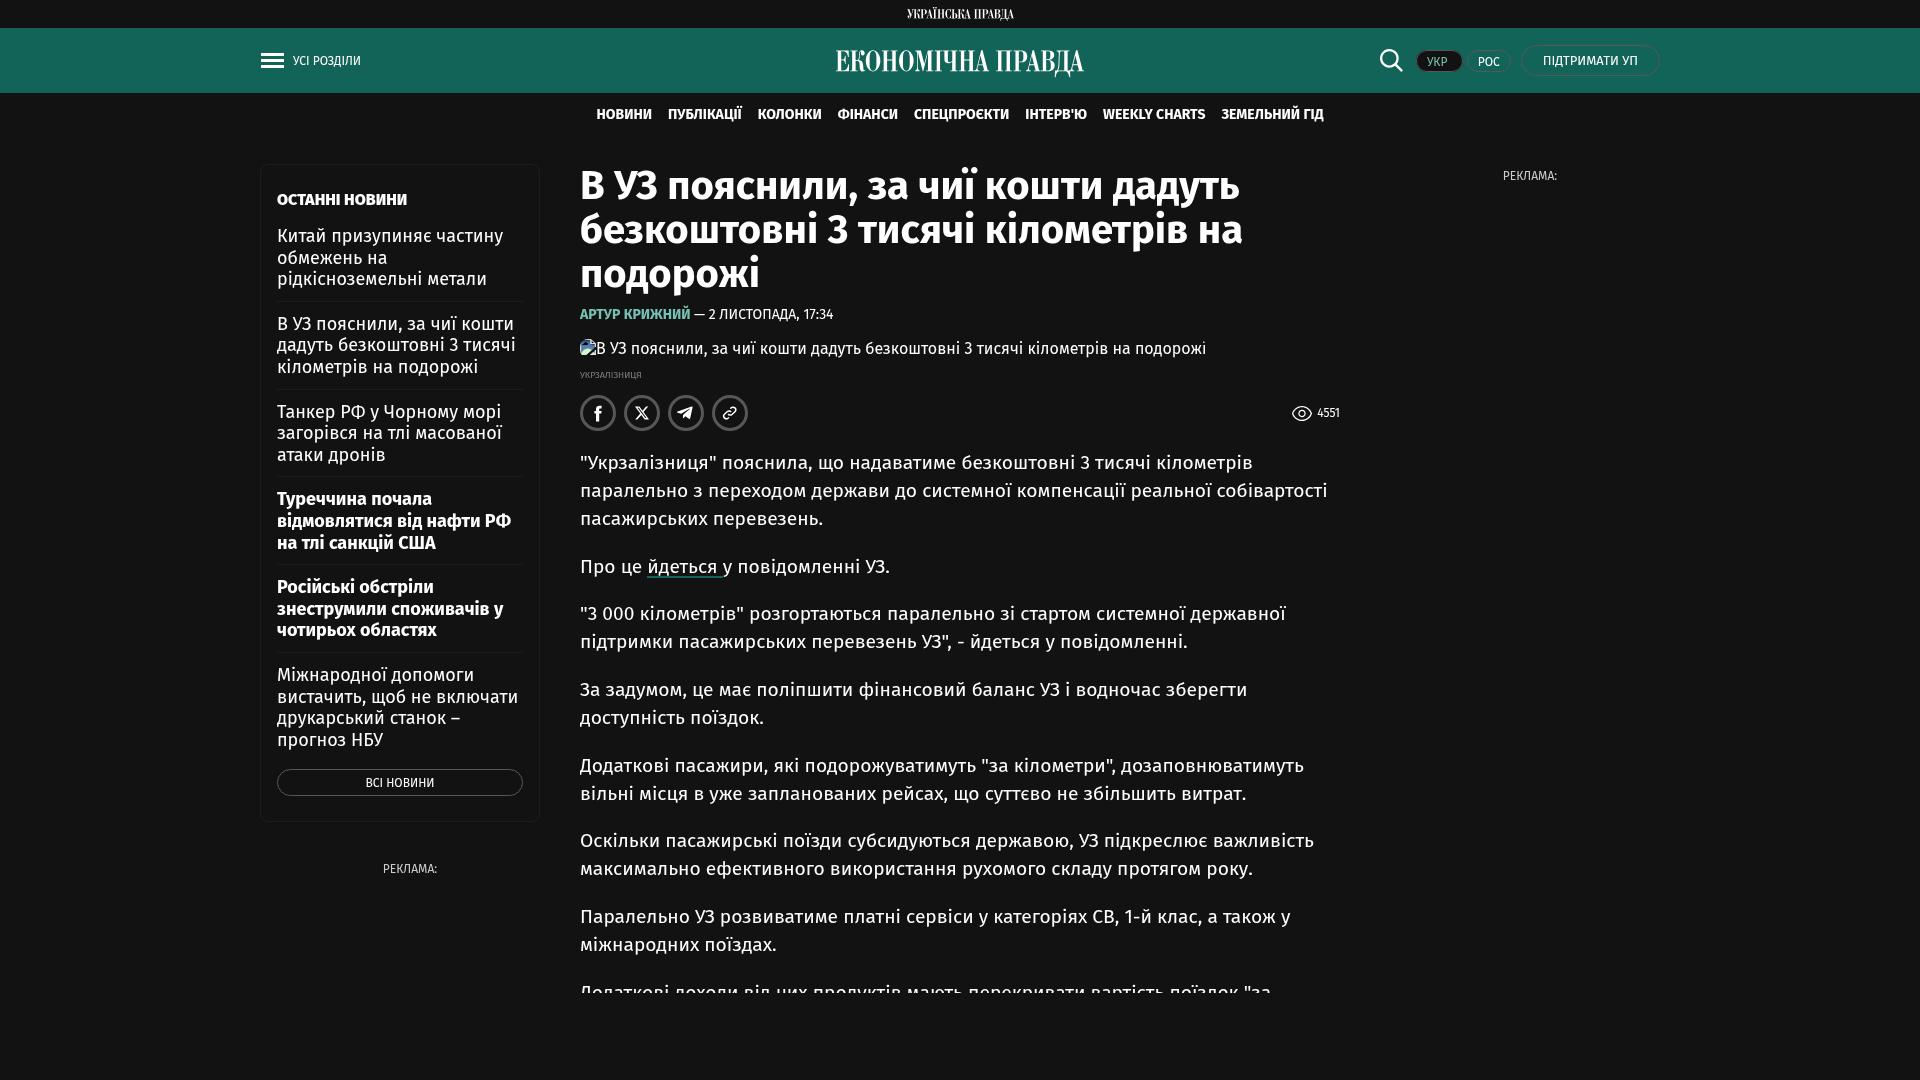Copy article link icon

730,413
